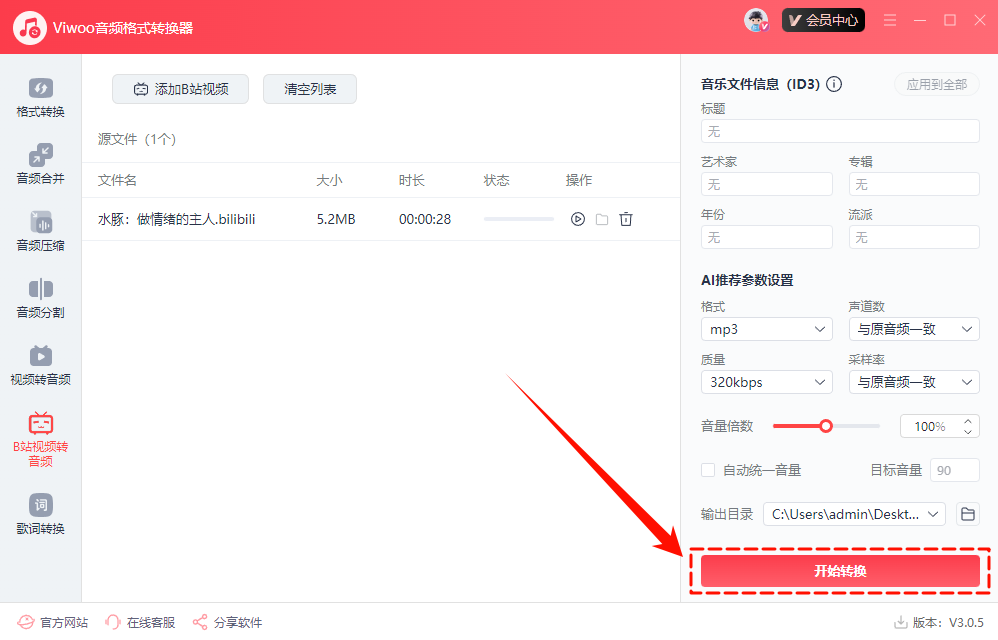The height and width of the screenshot is (640, 998).
Task: Play the 水豚 audio file preview
Action: [577, 218]
